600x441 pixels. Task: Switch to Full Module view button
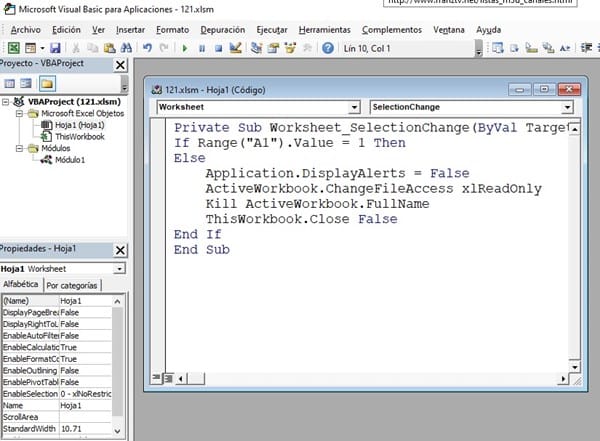166,377
